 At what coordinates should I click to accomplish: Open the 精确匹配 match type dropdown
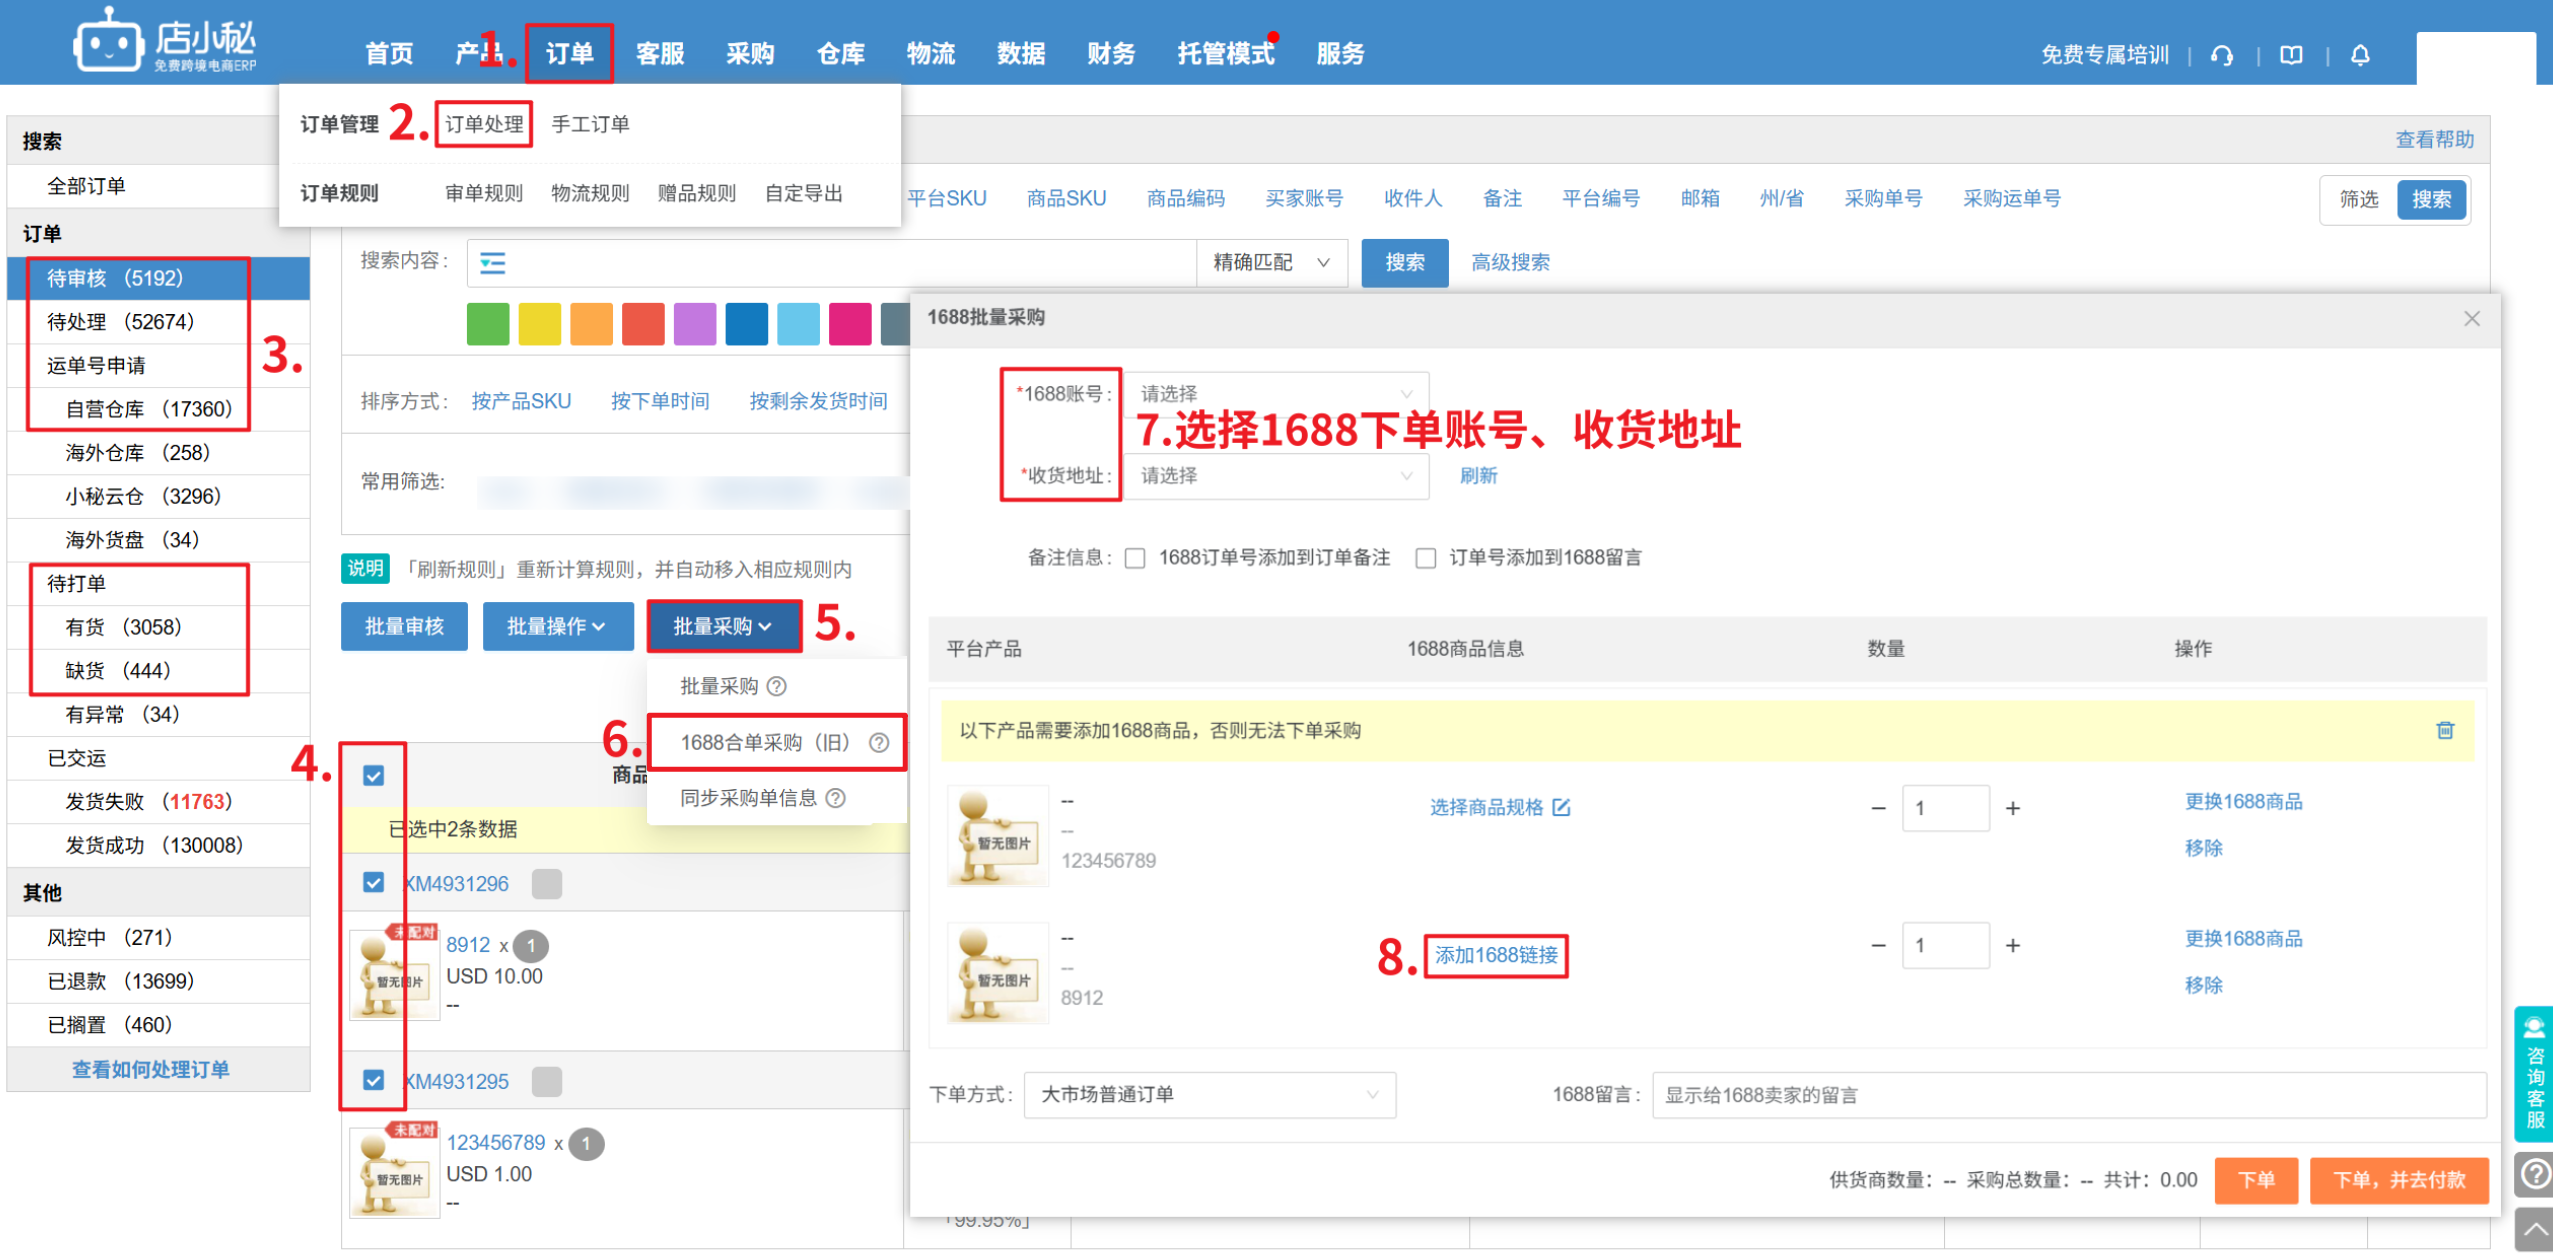click(1272, 263)
